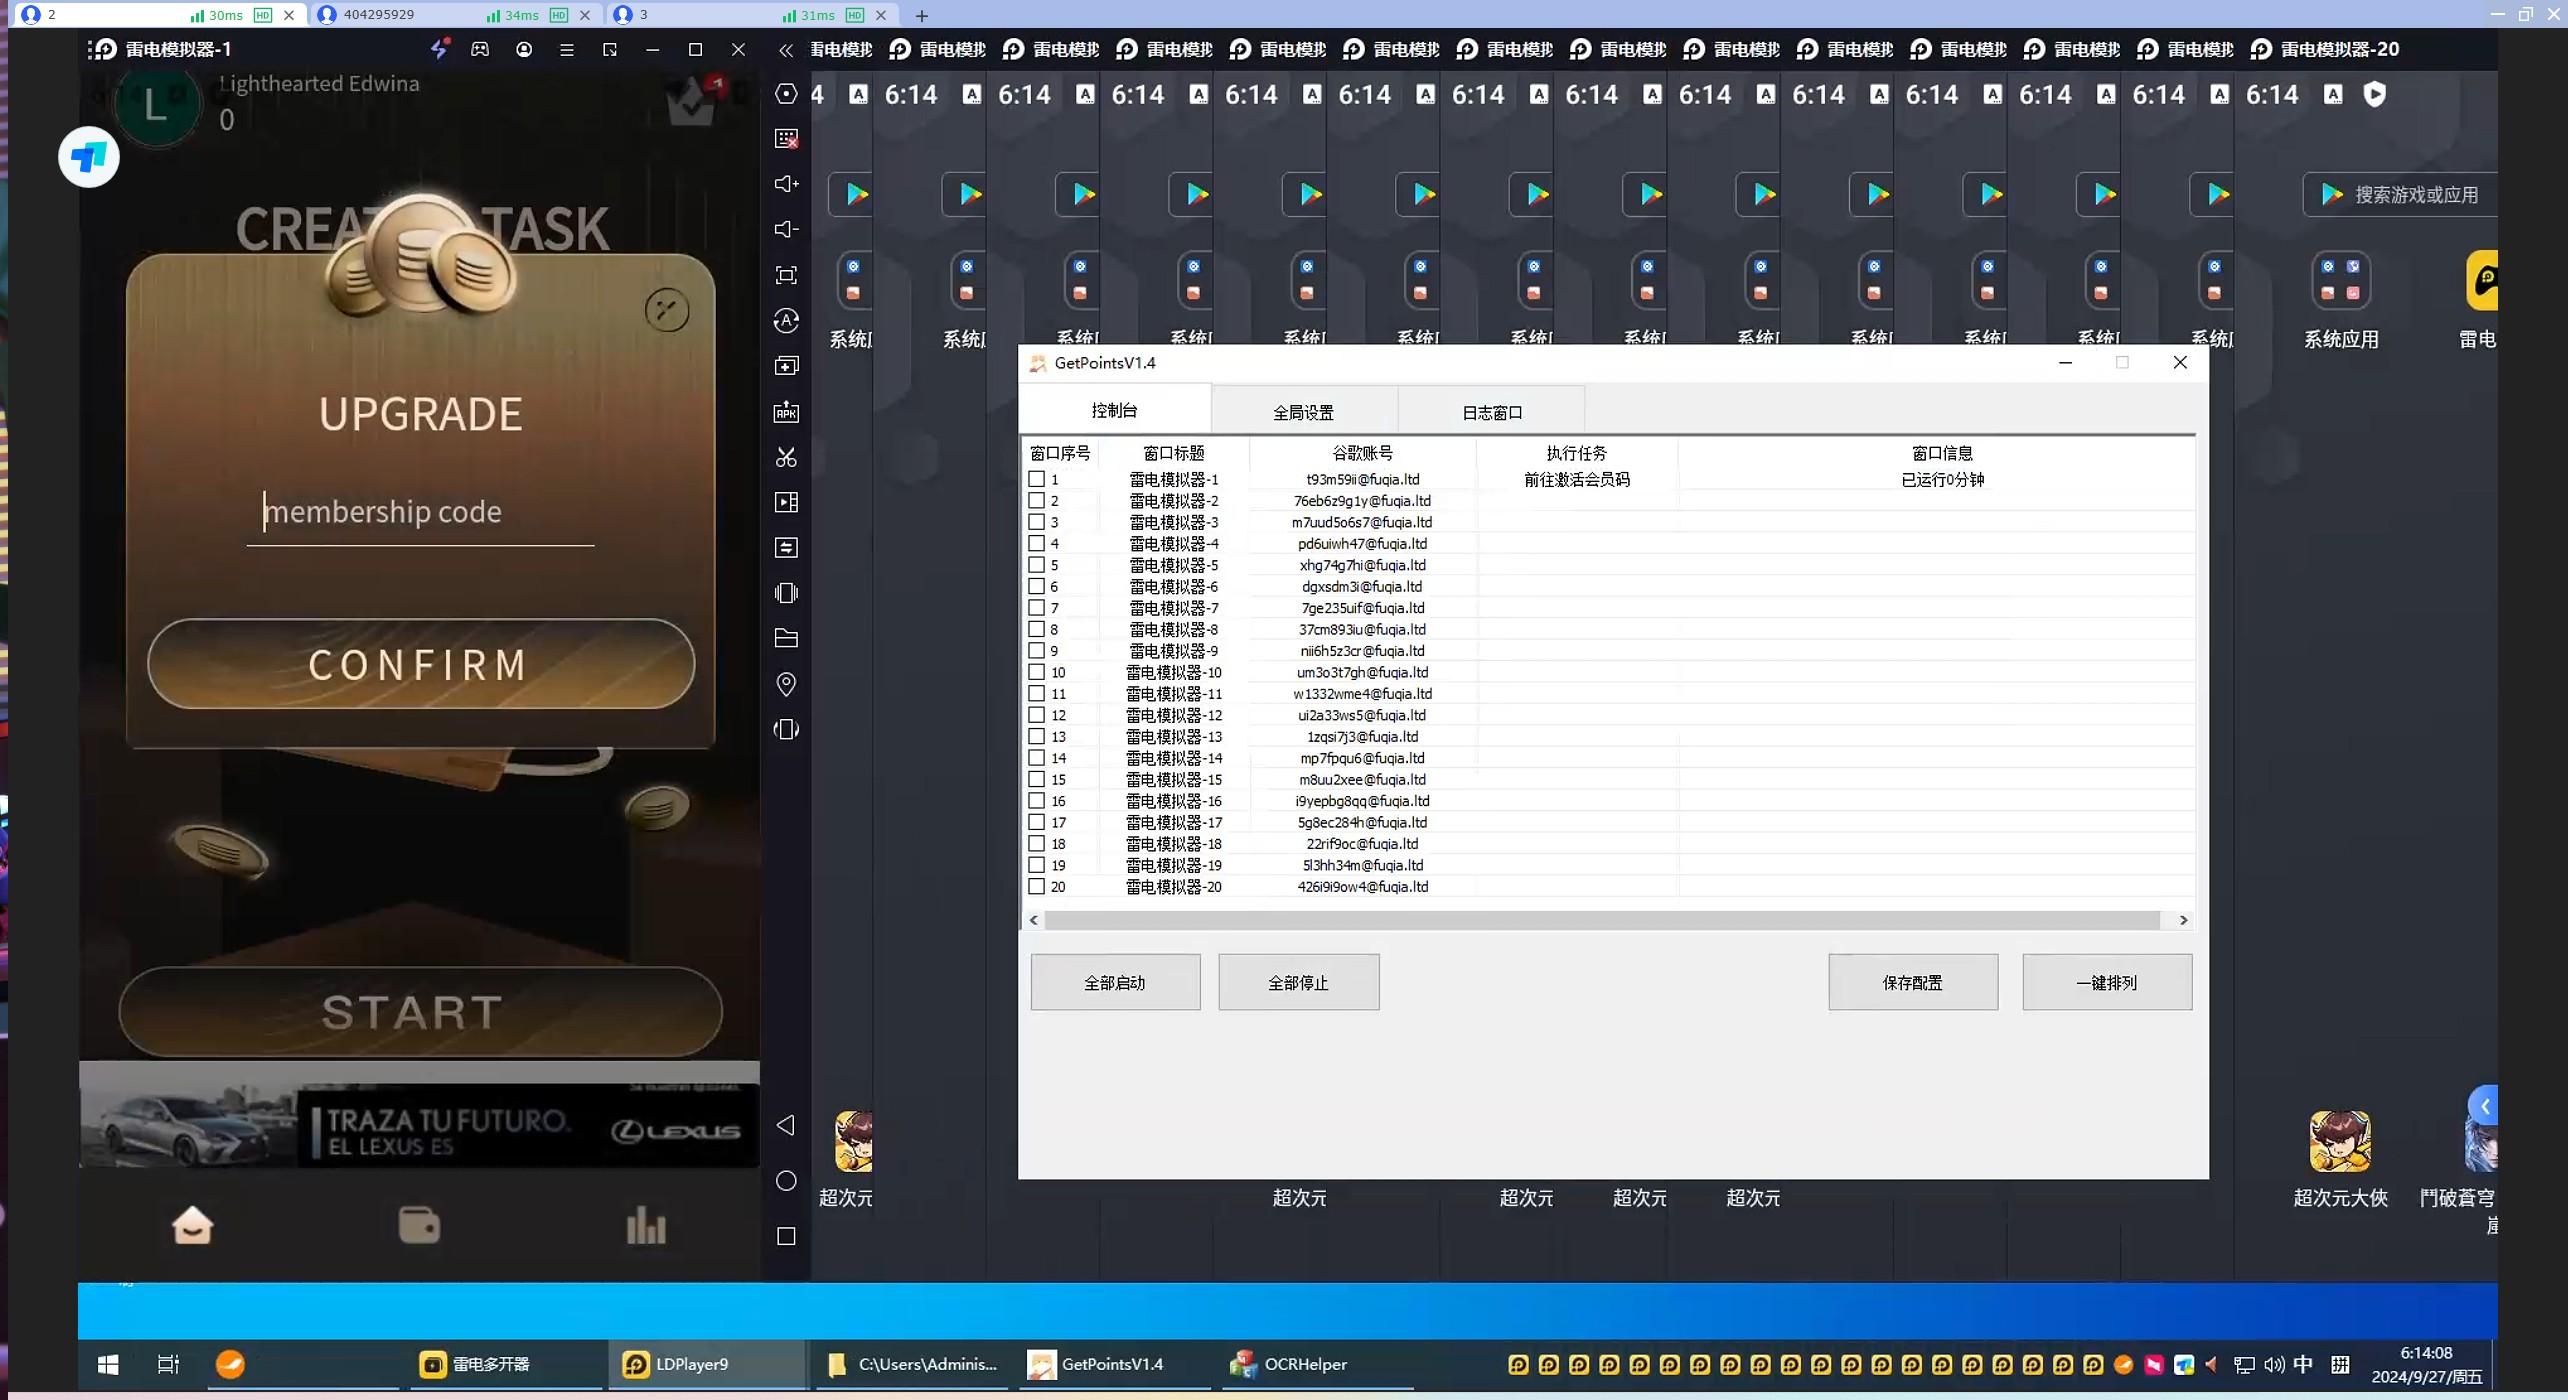
Task: Click the CONFIRM button in the upgrade screen
Action: (x=419, y=664)
